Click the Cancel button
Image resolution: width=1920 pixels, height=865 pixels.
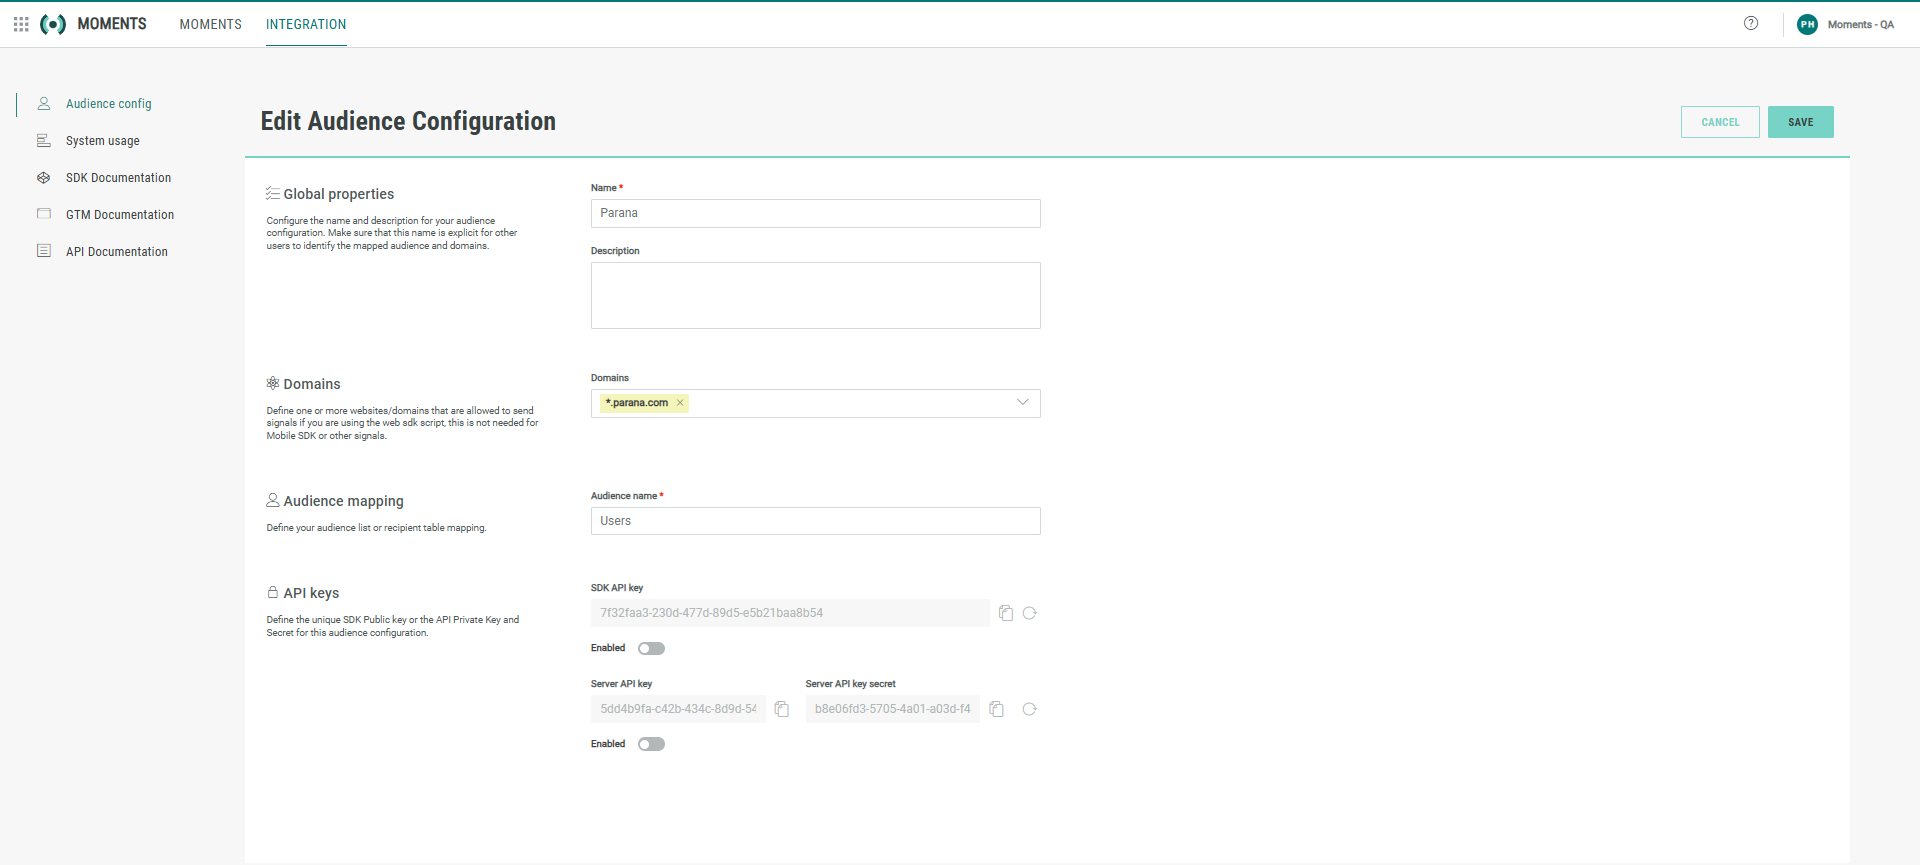click(1720, 122)
